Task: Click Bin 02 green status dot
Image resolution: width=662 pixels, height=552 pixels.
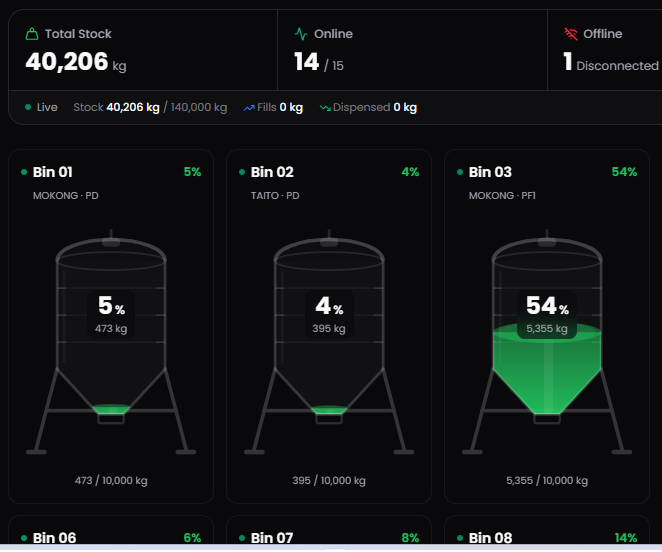Action: click(x=242, y=172)
